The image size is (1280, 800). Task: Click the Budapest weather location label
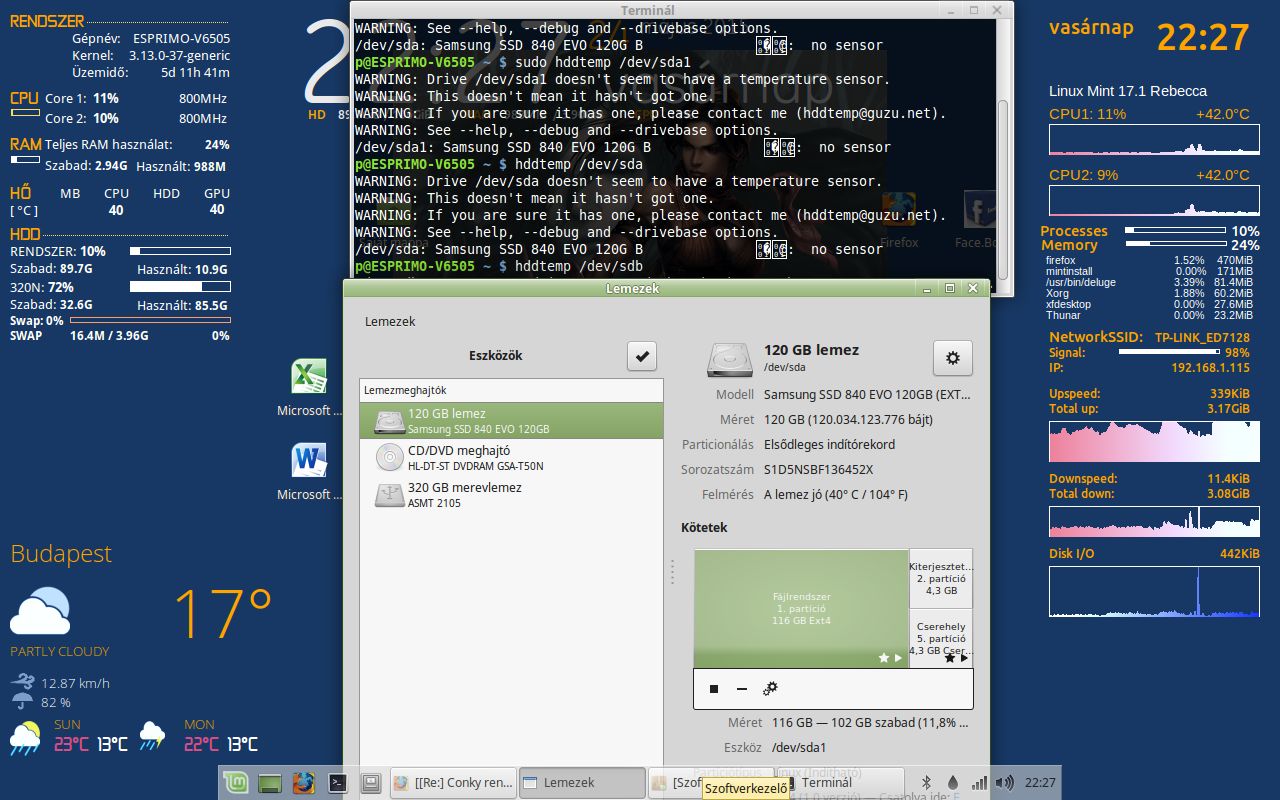[61, 554]
